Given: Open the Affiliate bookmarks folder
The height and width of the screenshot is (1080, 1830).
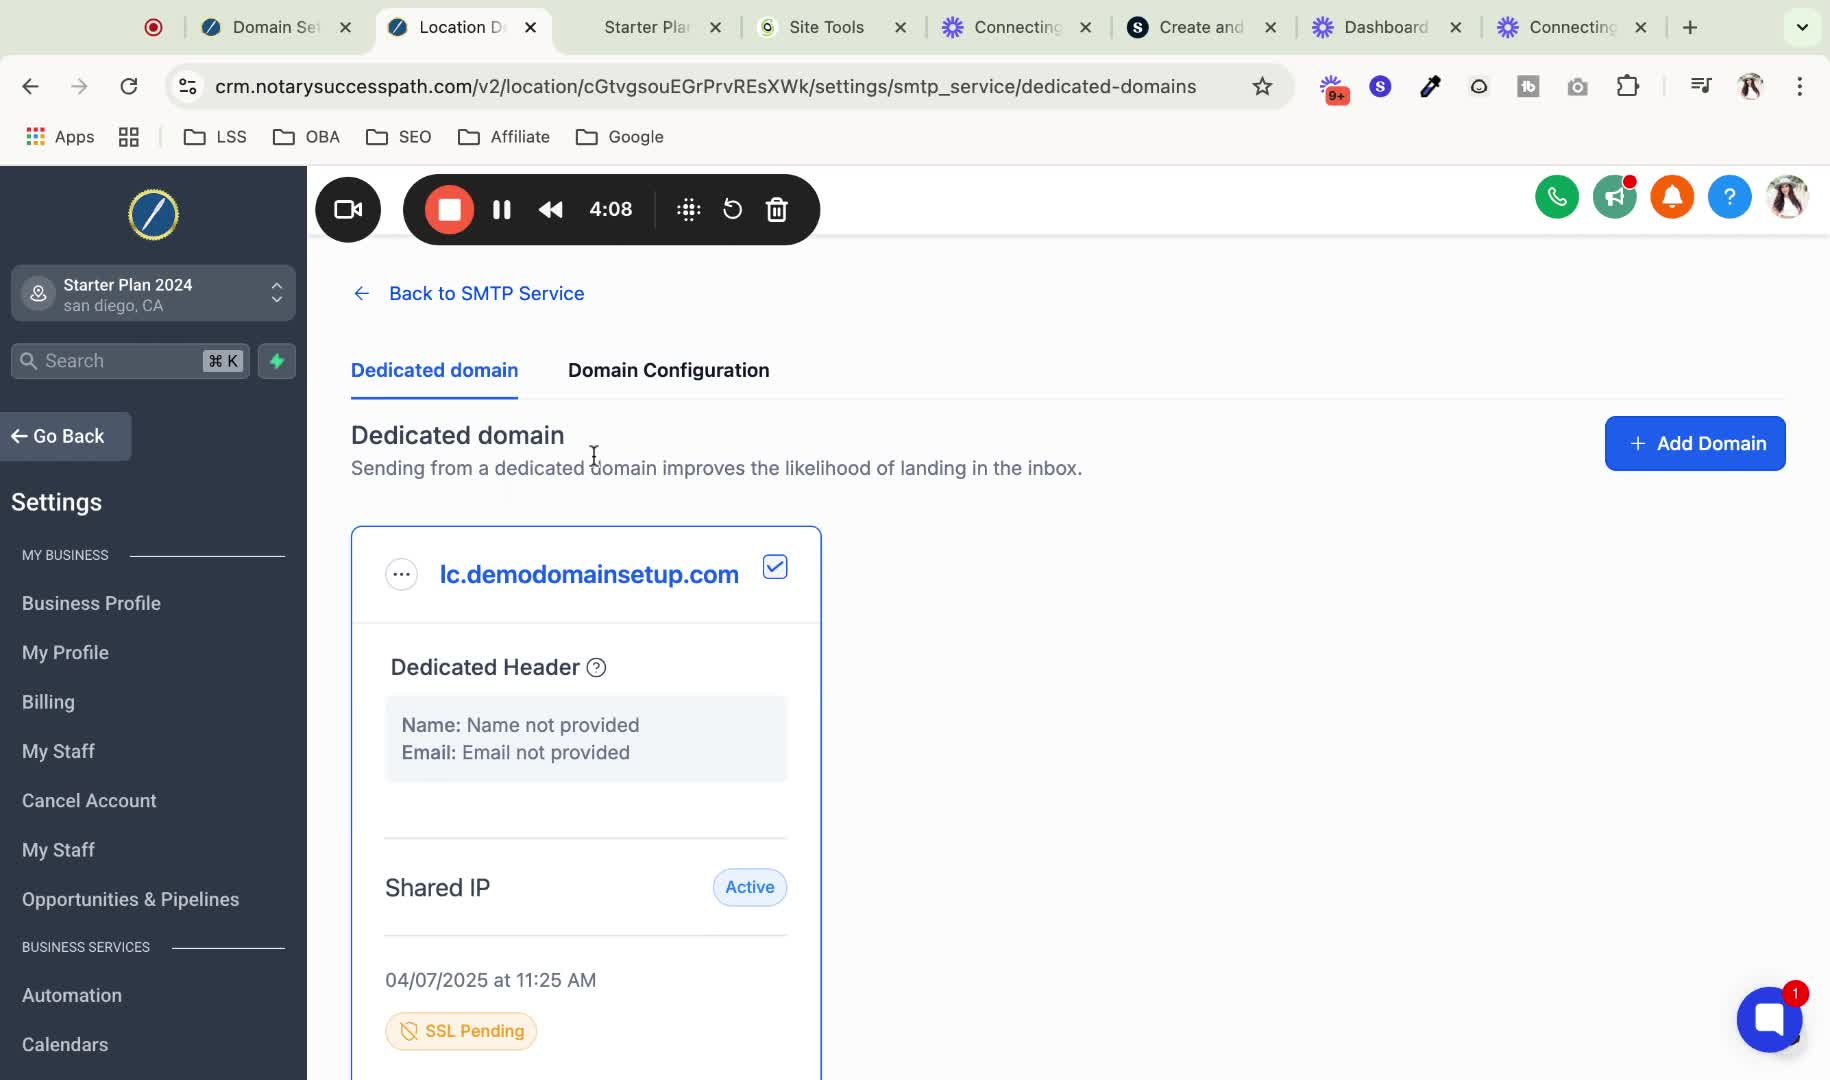Looking at the screenshot, I should (504, 137).
